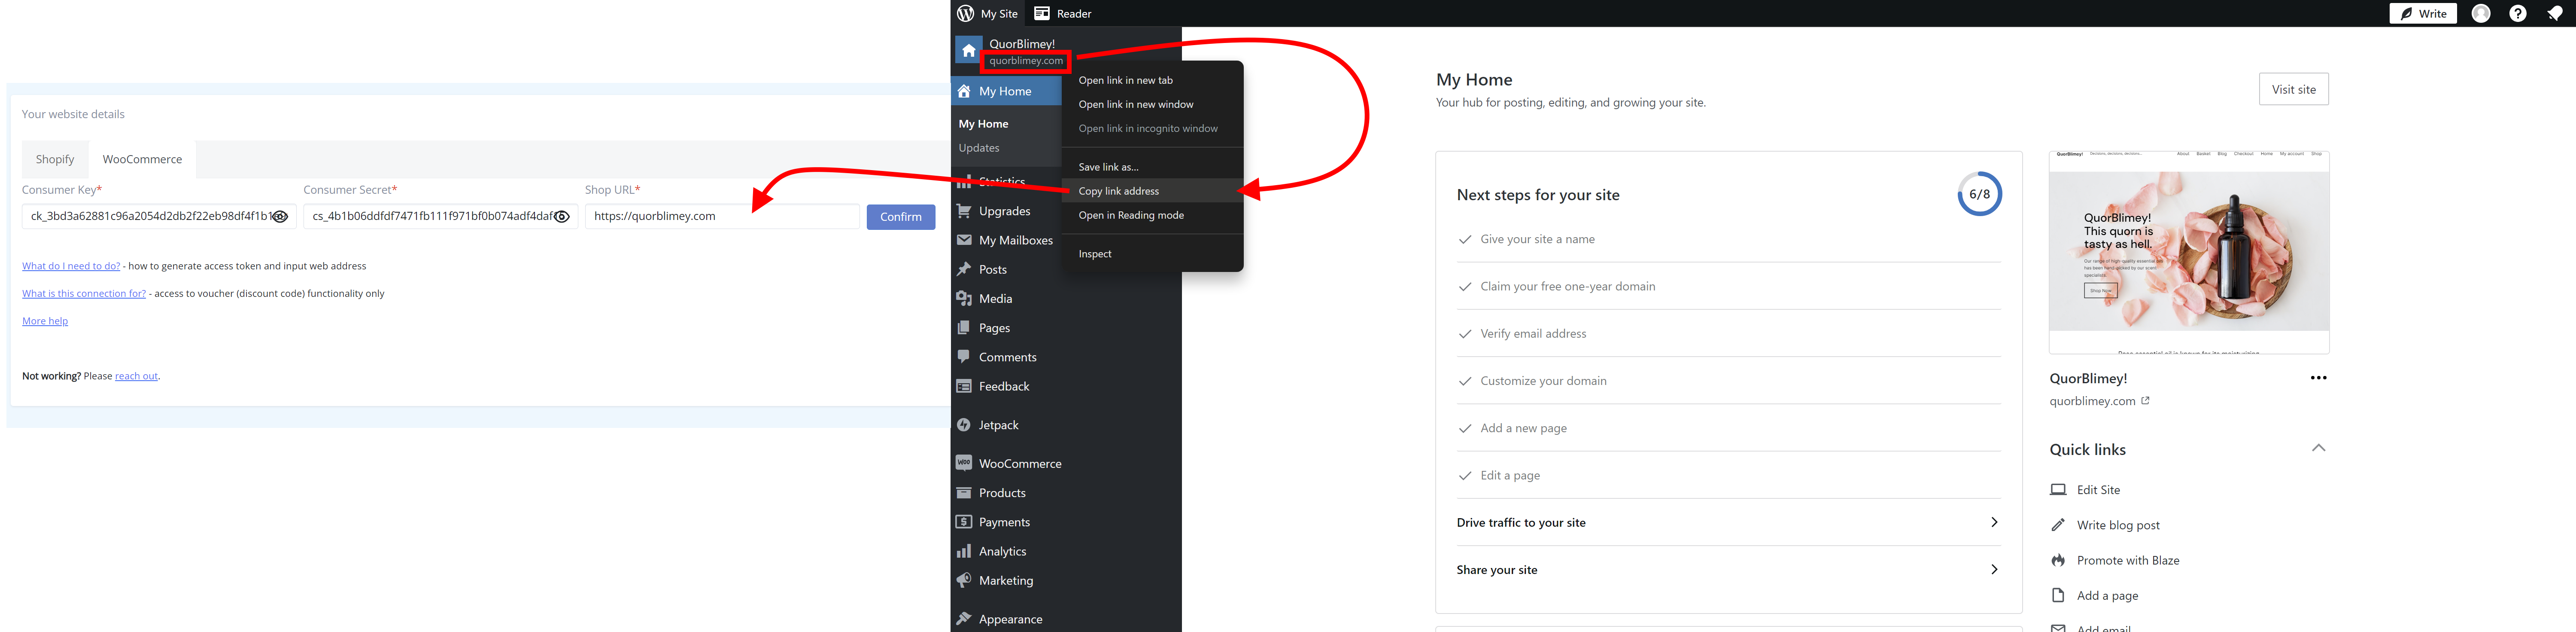Click the Payments dollar icon
Viewport: 2576px width, 632px height.
964,522
